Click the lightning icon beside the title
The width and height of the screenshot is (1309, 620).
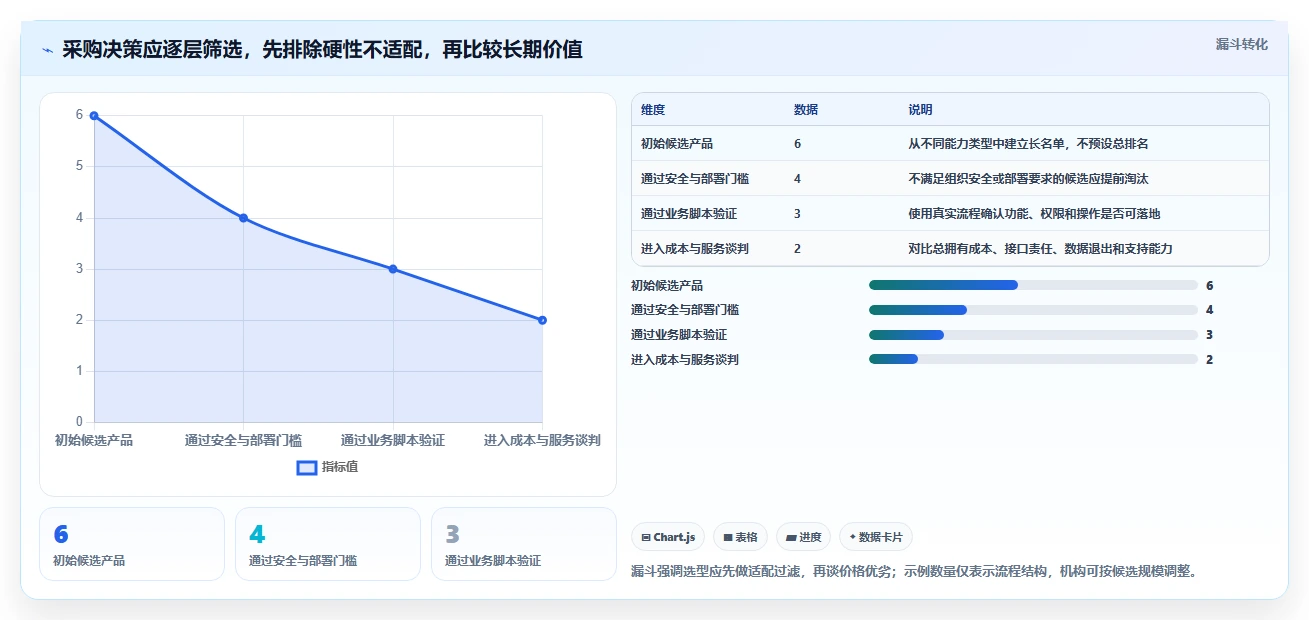(x=47, y=49)
